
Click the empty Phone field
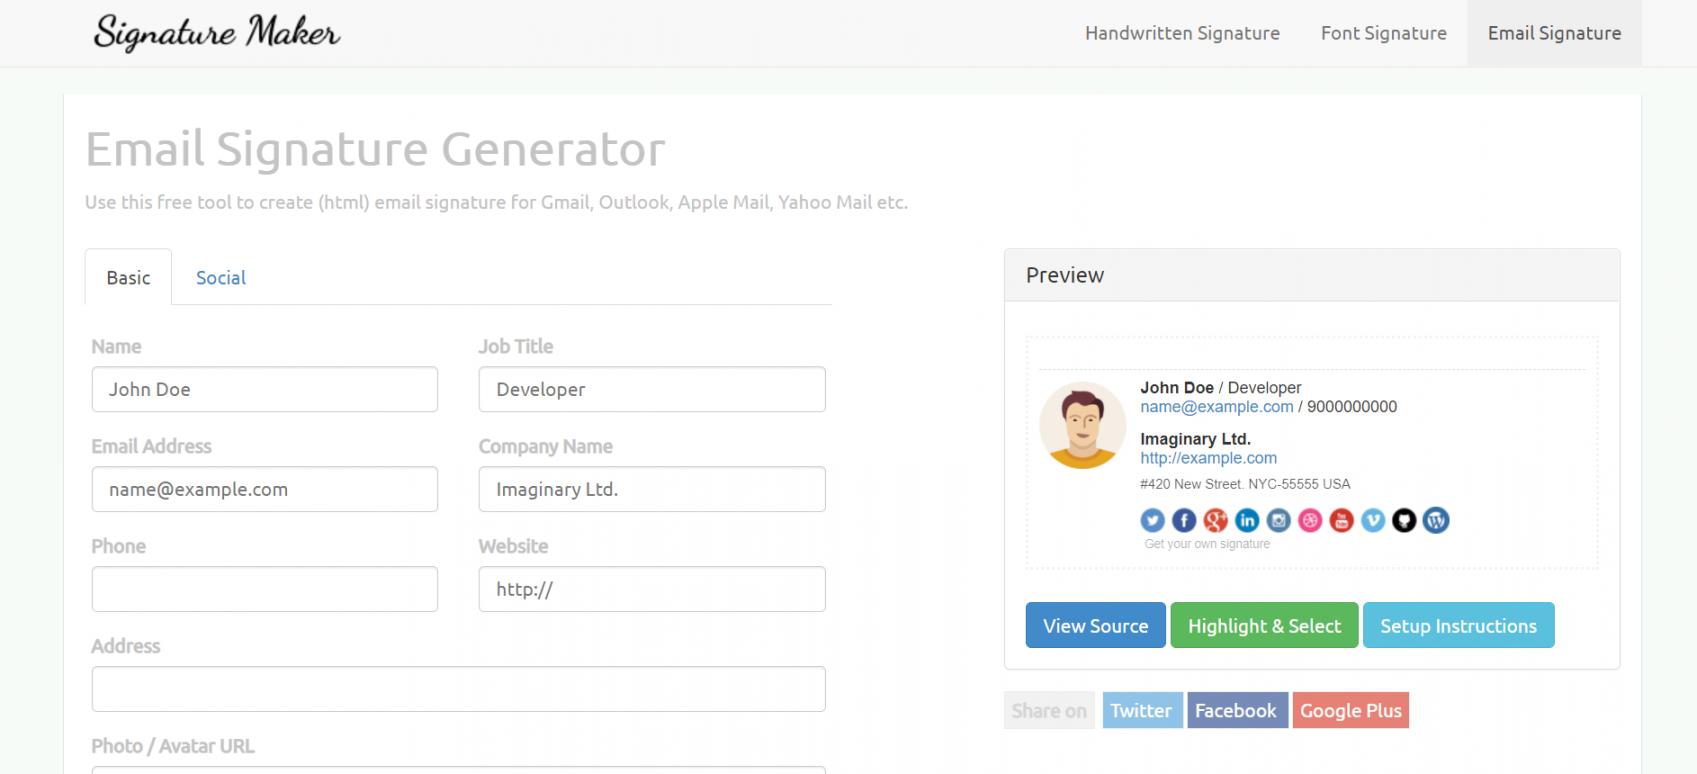click(x=265, y=589)
